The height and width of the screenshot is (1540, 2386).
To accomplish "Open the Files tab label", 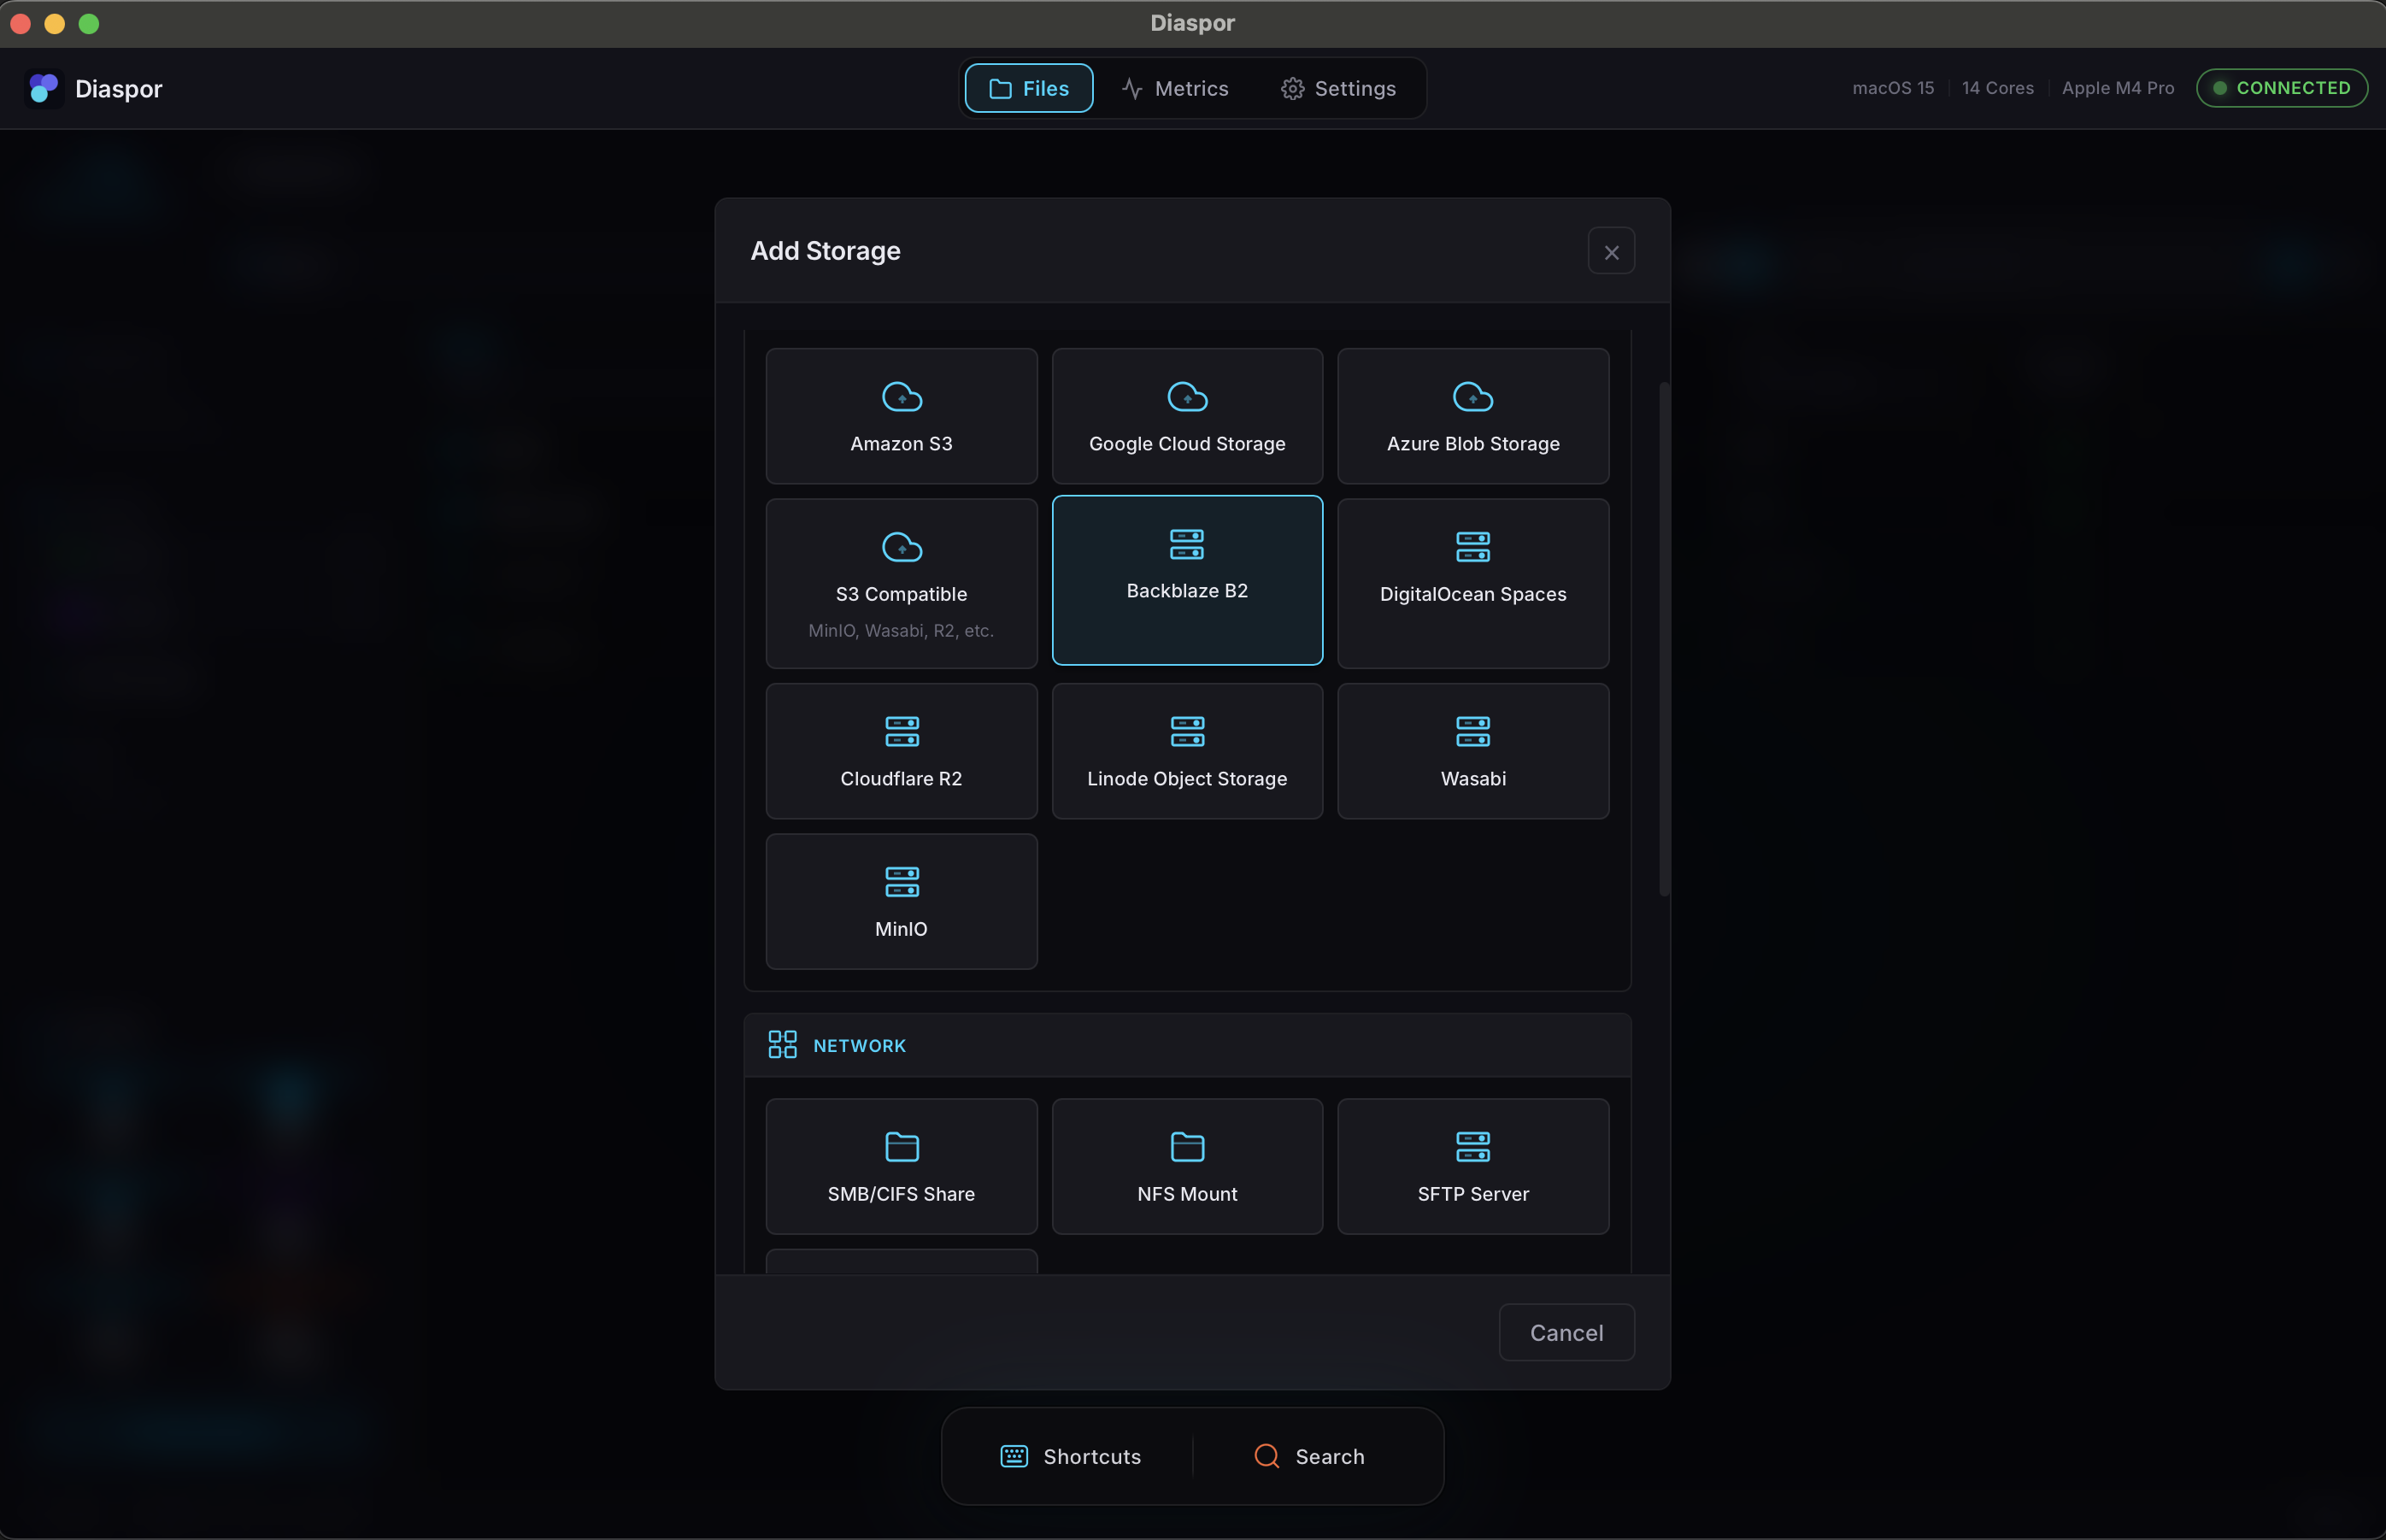I will pos(1045,89).
